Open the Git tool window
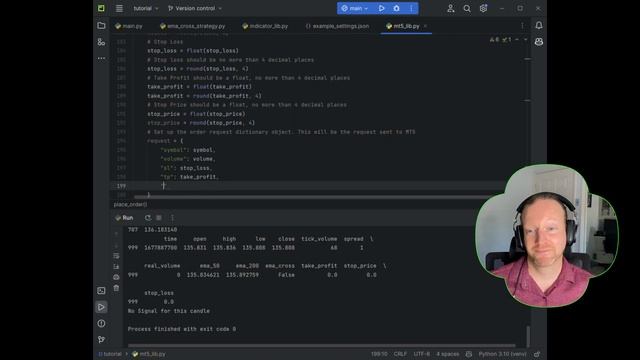This screenshot has width=640, height=360. pyautogui.click(x=101, y=339)
